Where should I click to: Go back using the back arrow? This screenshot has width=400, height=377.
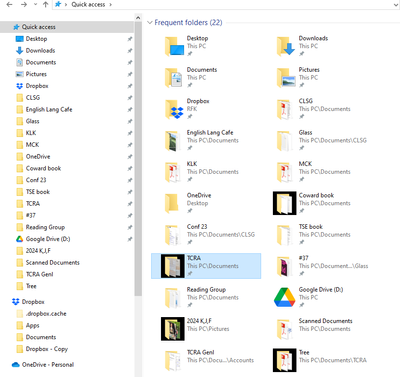tap(9, 5)
